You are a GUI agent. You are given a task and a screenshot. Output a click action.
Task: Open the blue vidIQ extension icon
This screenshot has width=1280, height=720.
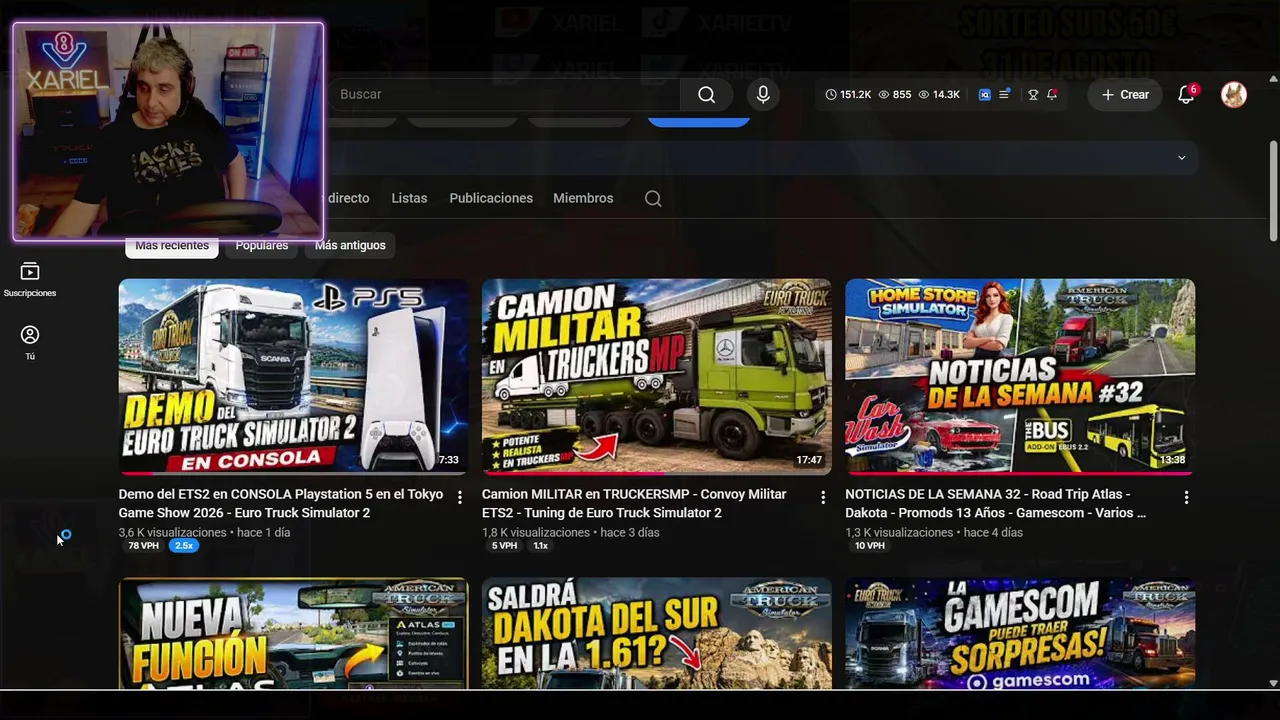(985, 94)
